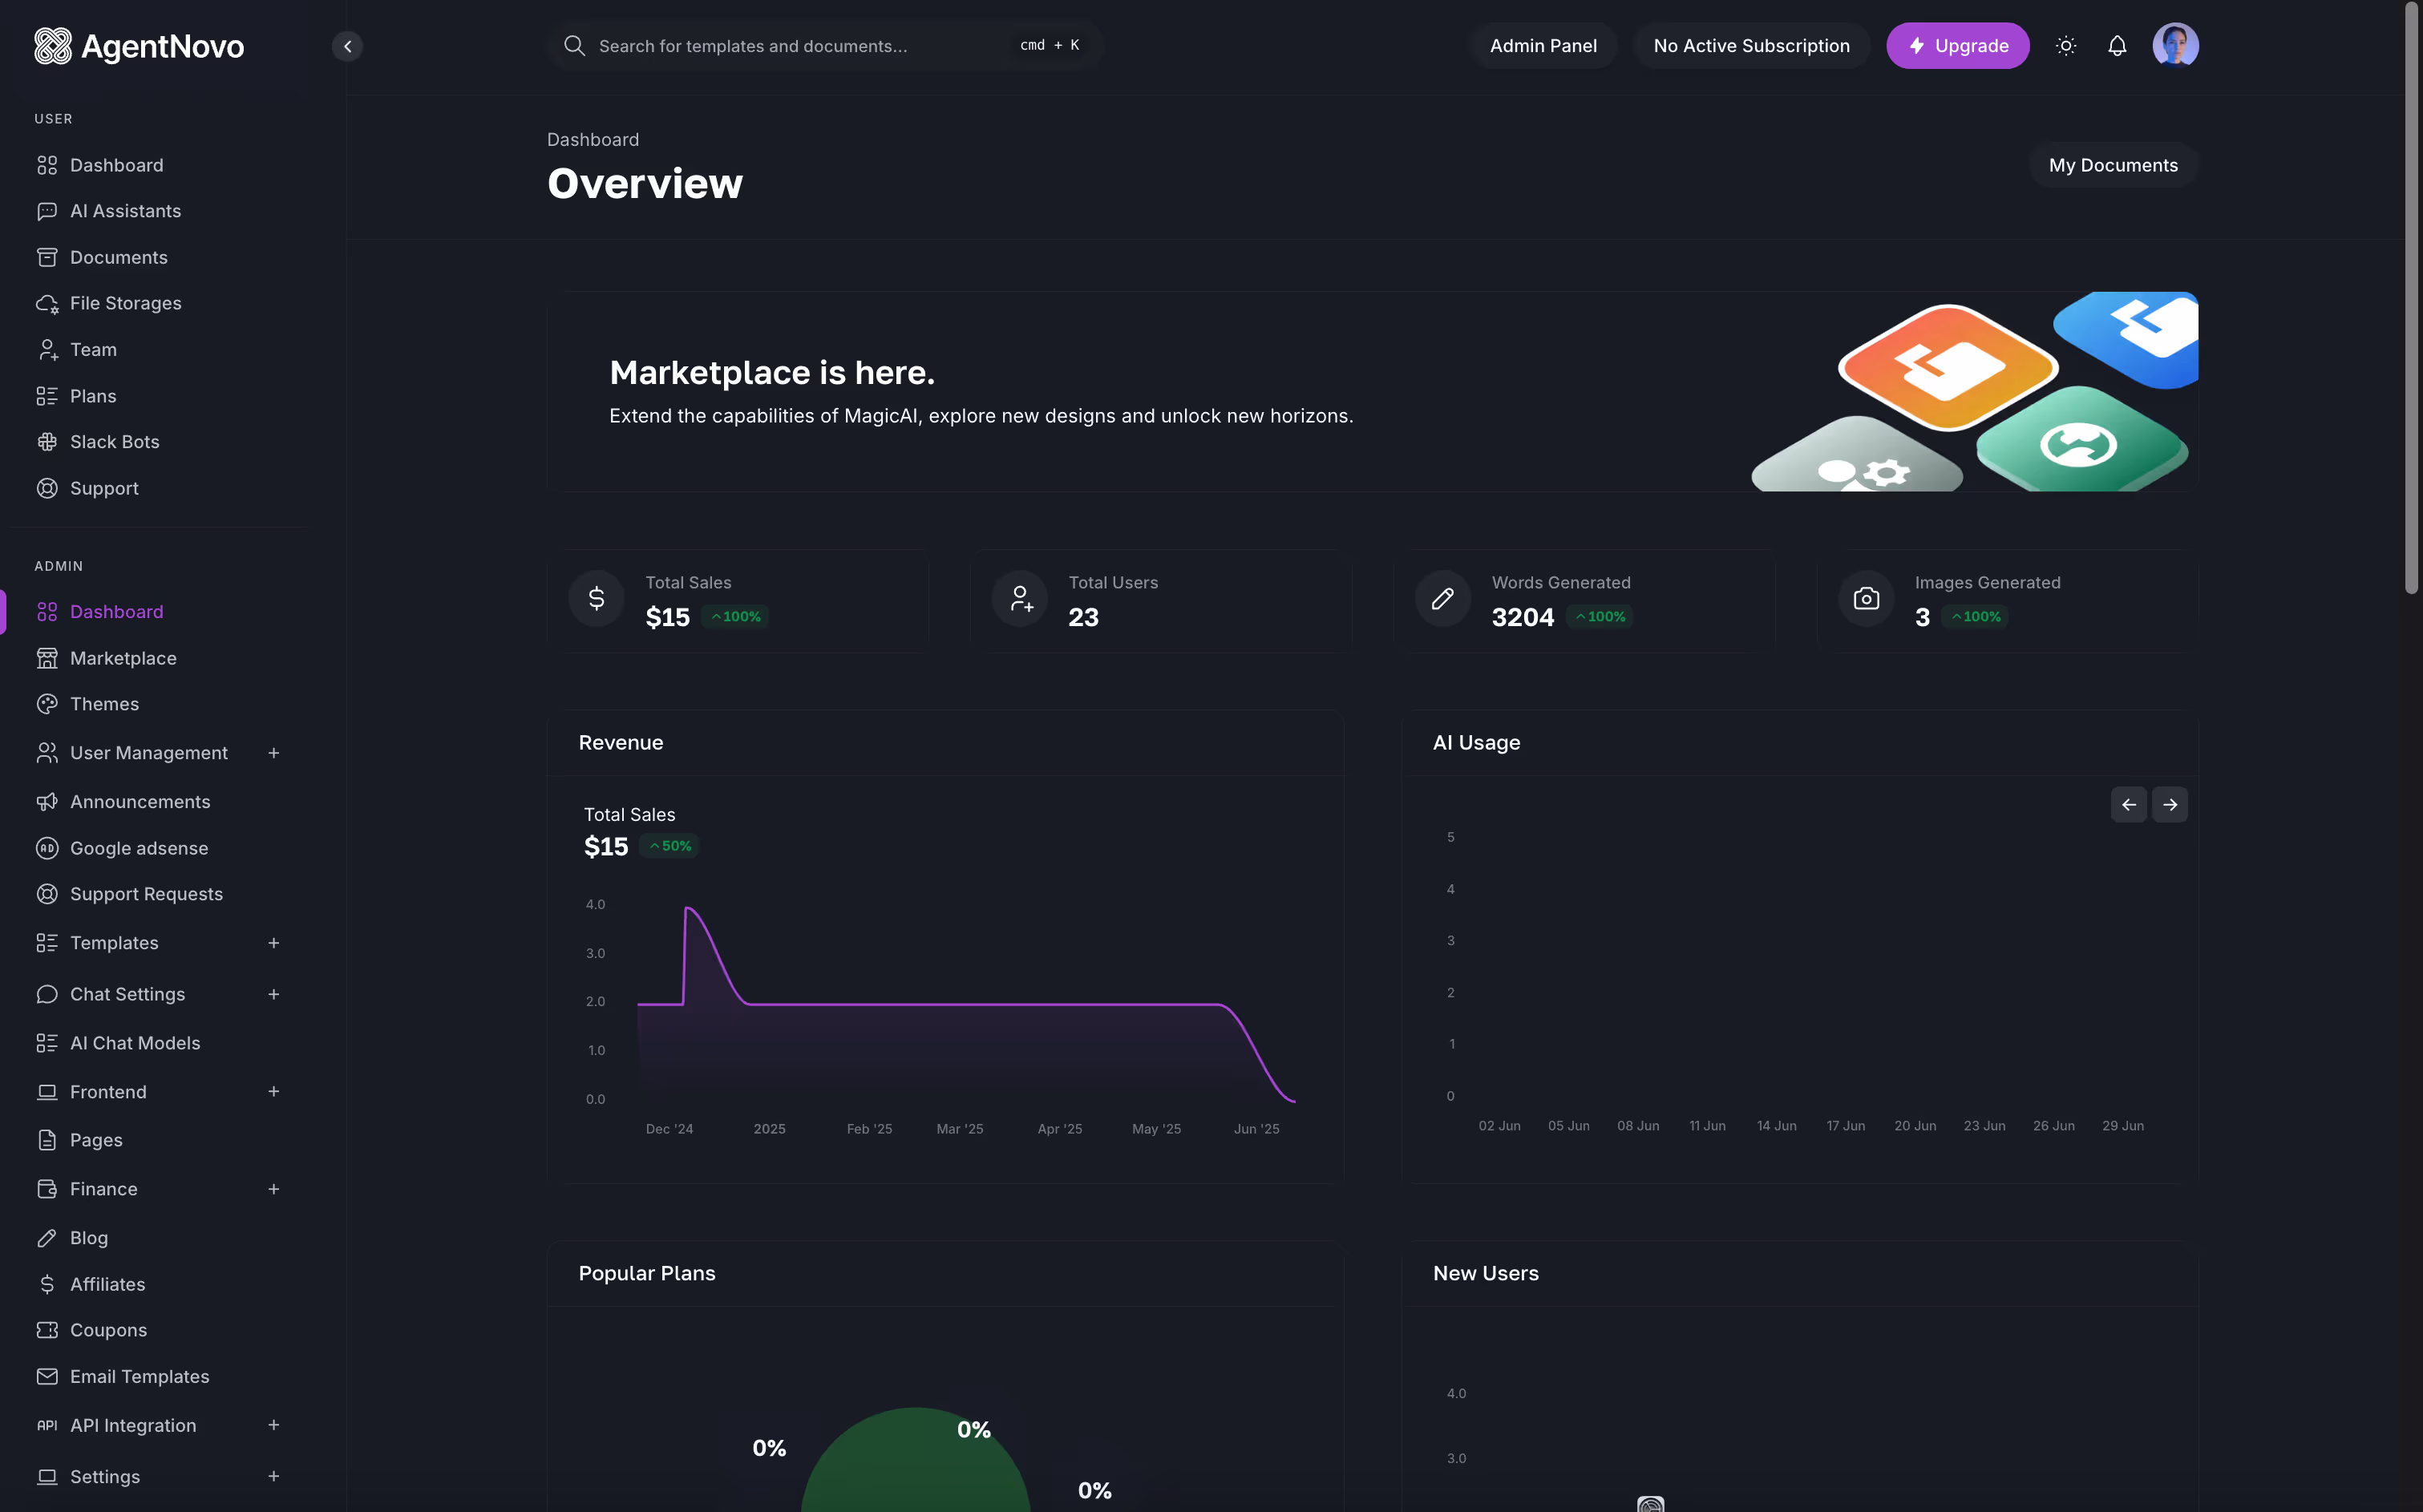Open Documents in sidebar
This screenshot has width=2423, height=1512.
click(x=118, y=257)
